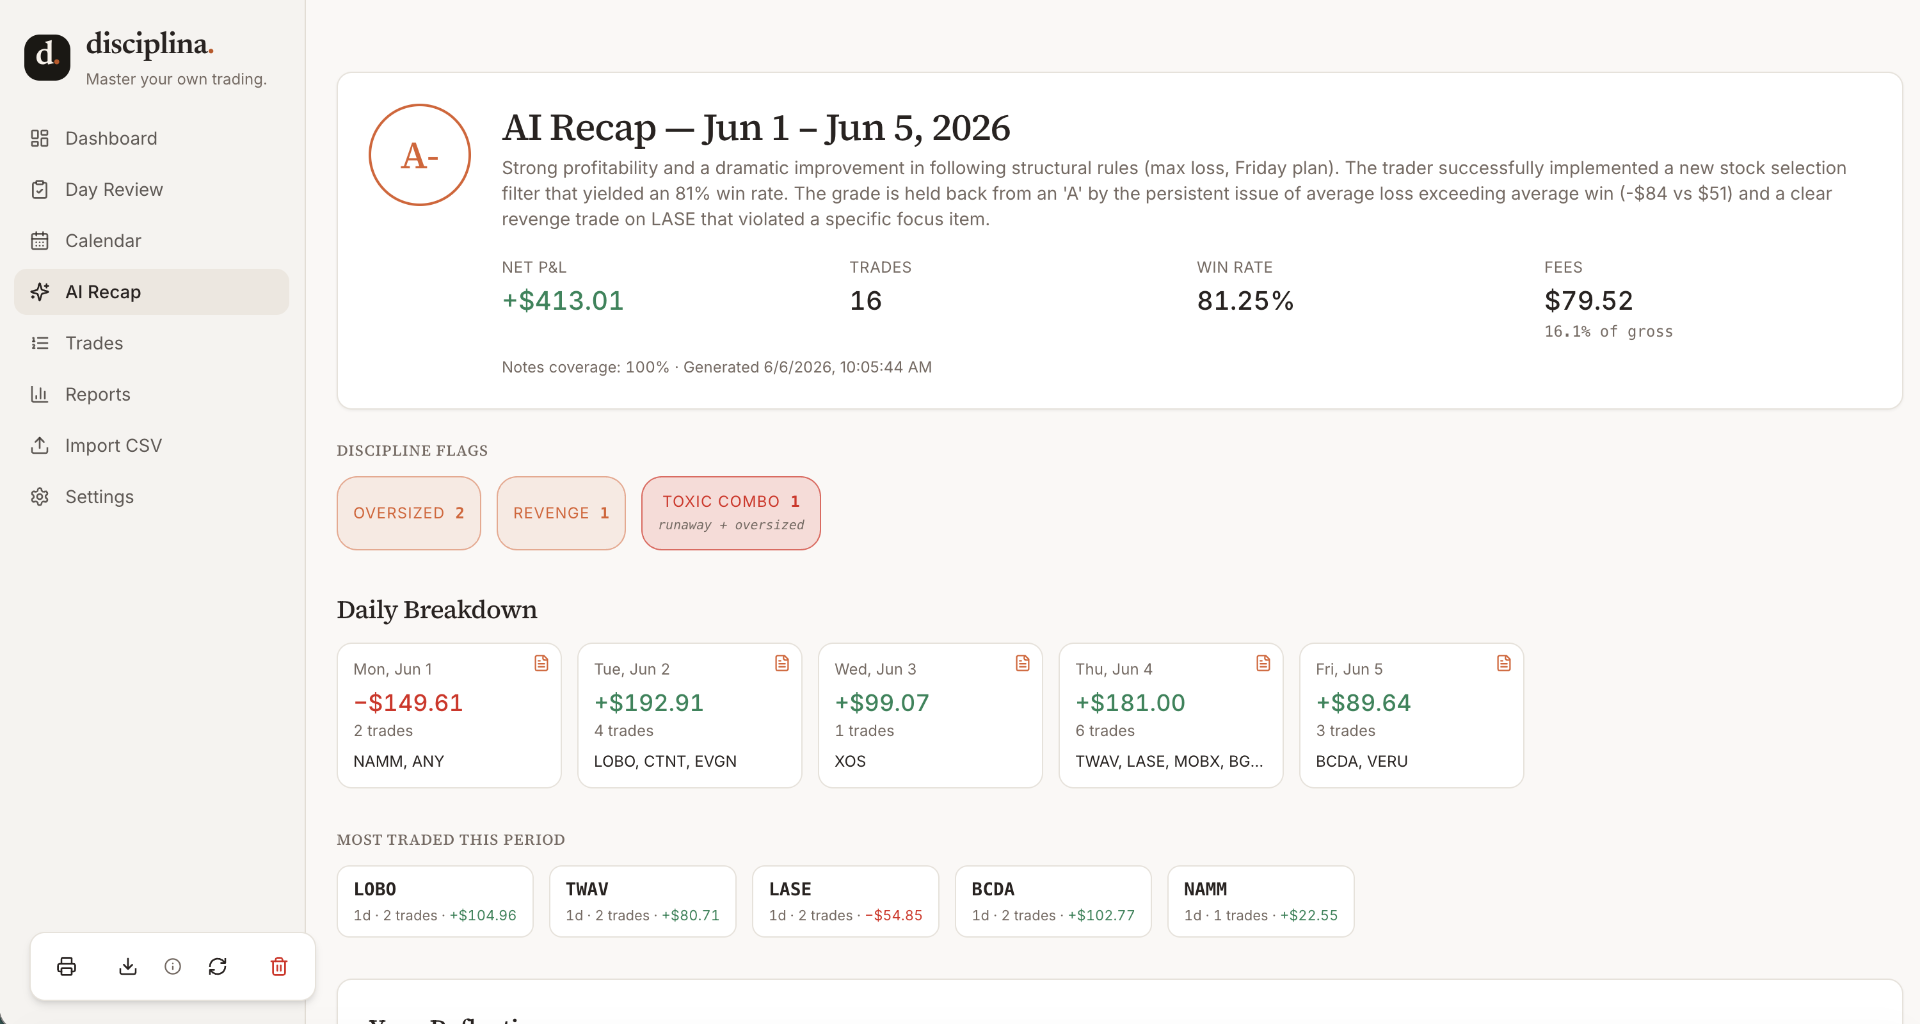Open the Wed, Jun 3 notes icon
Screen dimensions: 1920x1024
[1022, 664]
